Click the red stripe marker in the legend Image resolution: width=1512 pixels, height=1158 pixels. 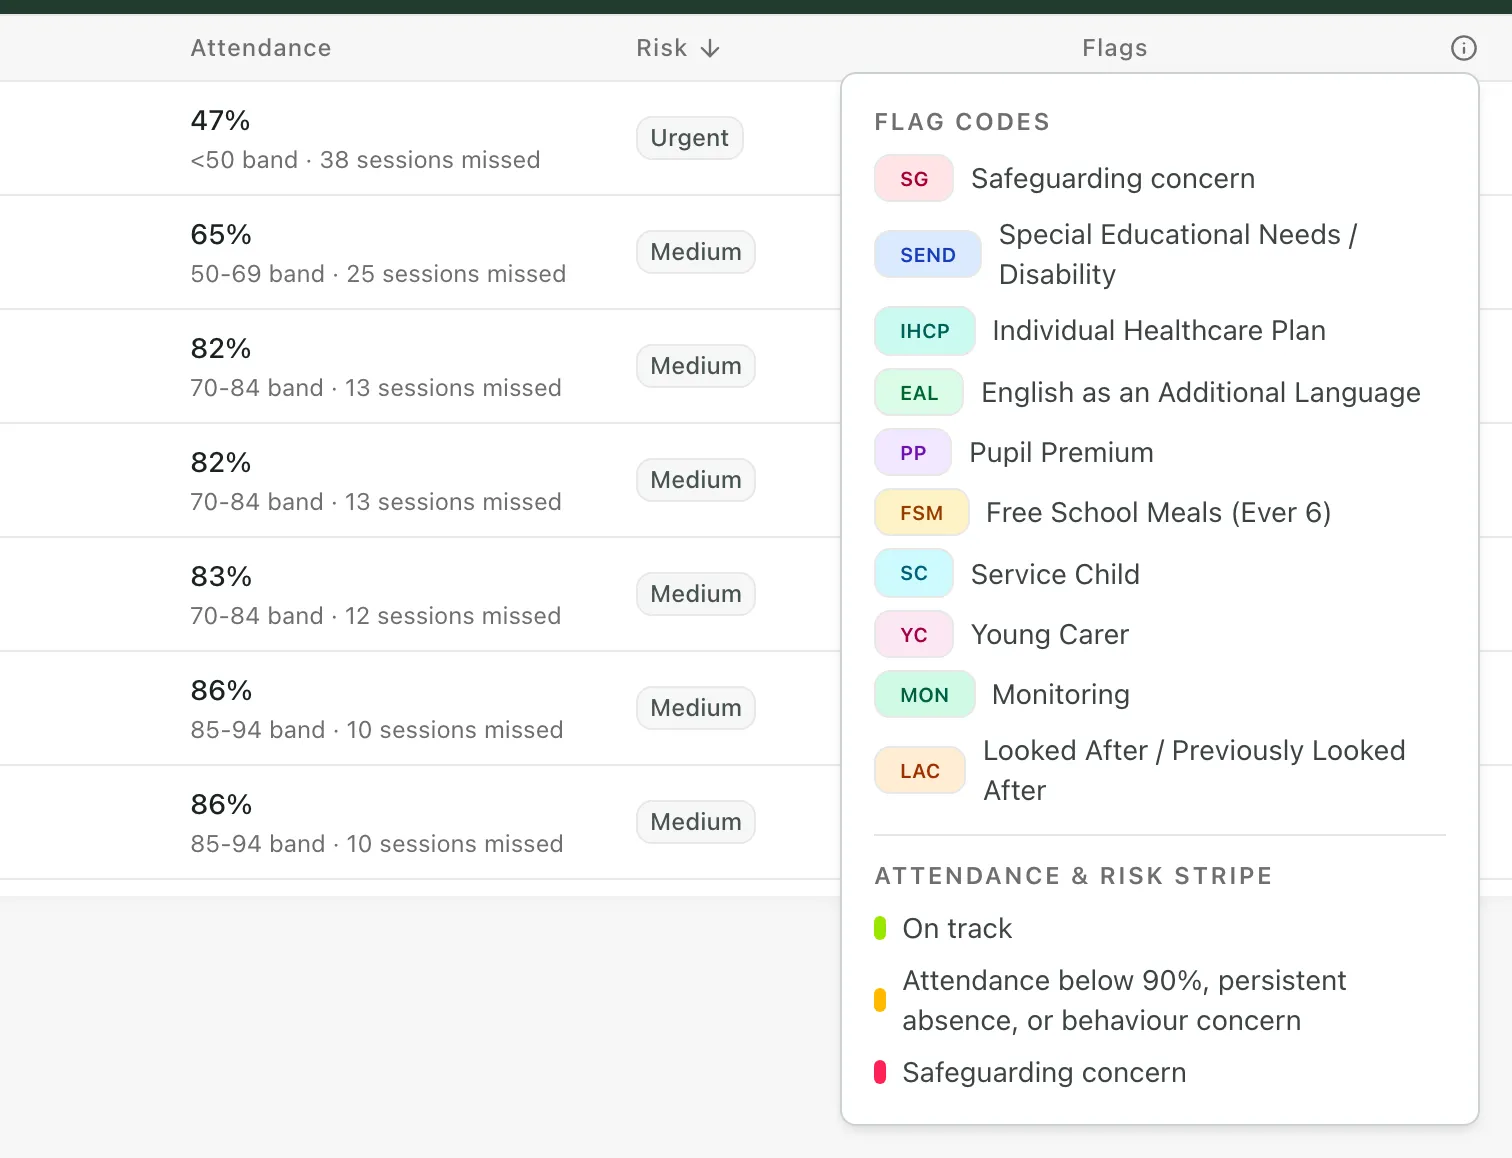click(880, 1072)
